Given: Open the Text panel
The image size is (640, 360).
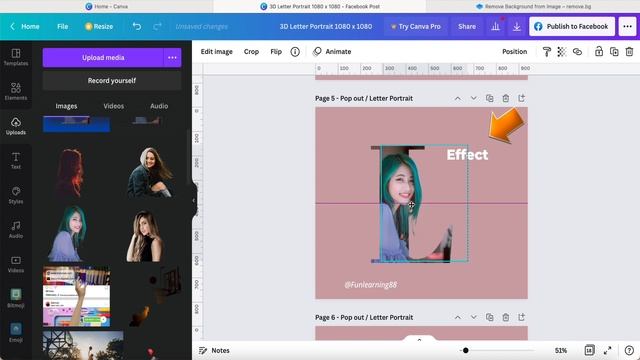Looking at the screenshot, I should 16,160.
